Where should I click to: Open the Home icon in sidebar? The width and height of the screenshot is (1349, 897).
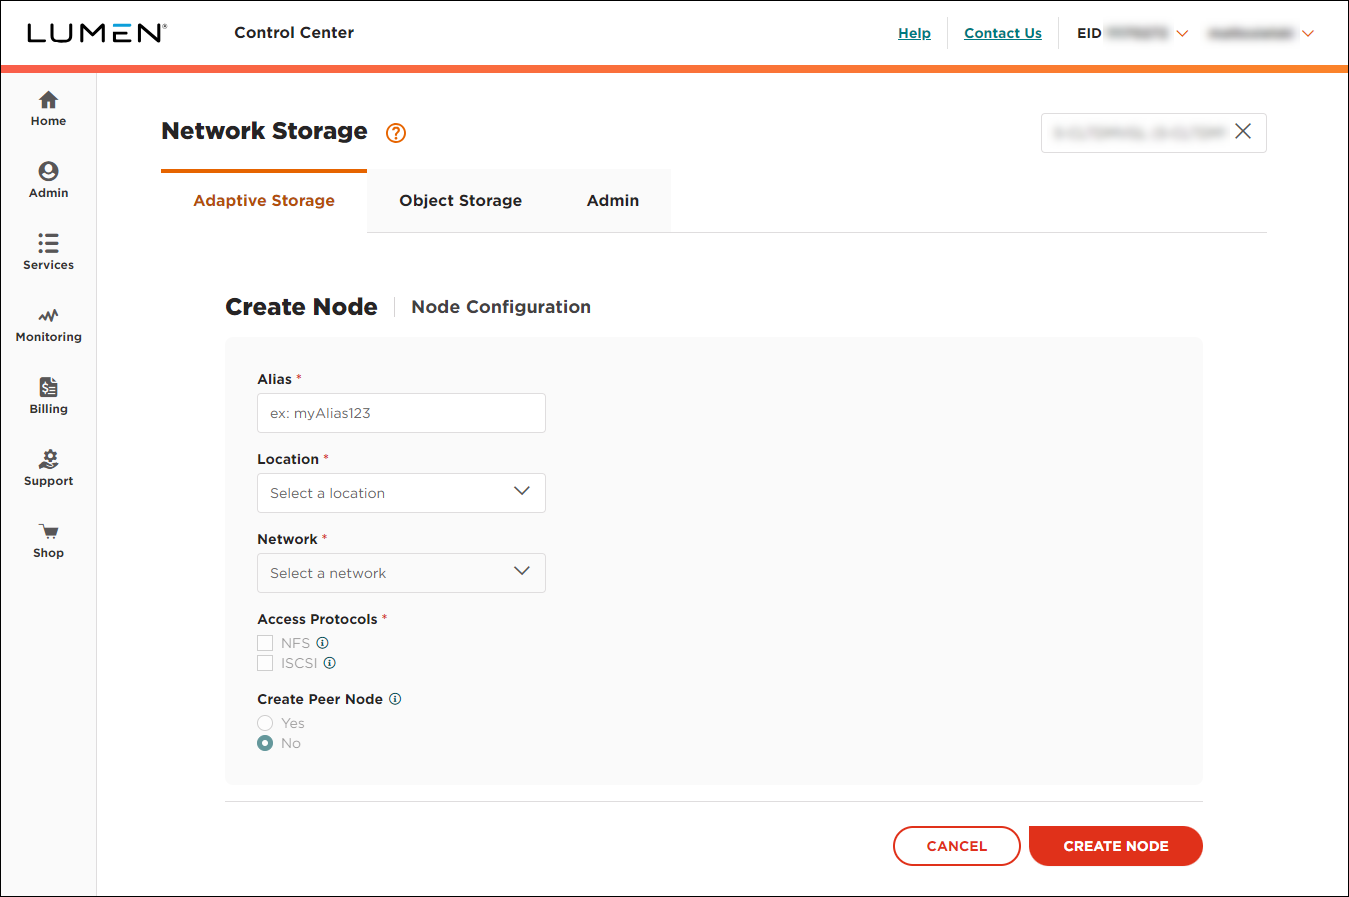[48, 100]
